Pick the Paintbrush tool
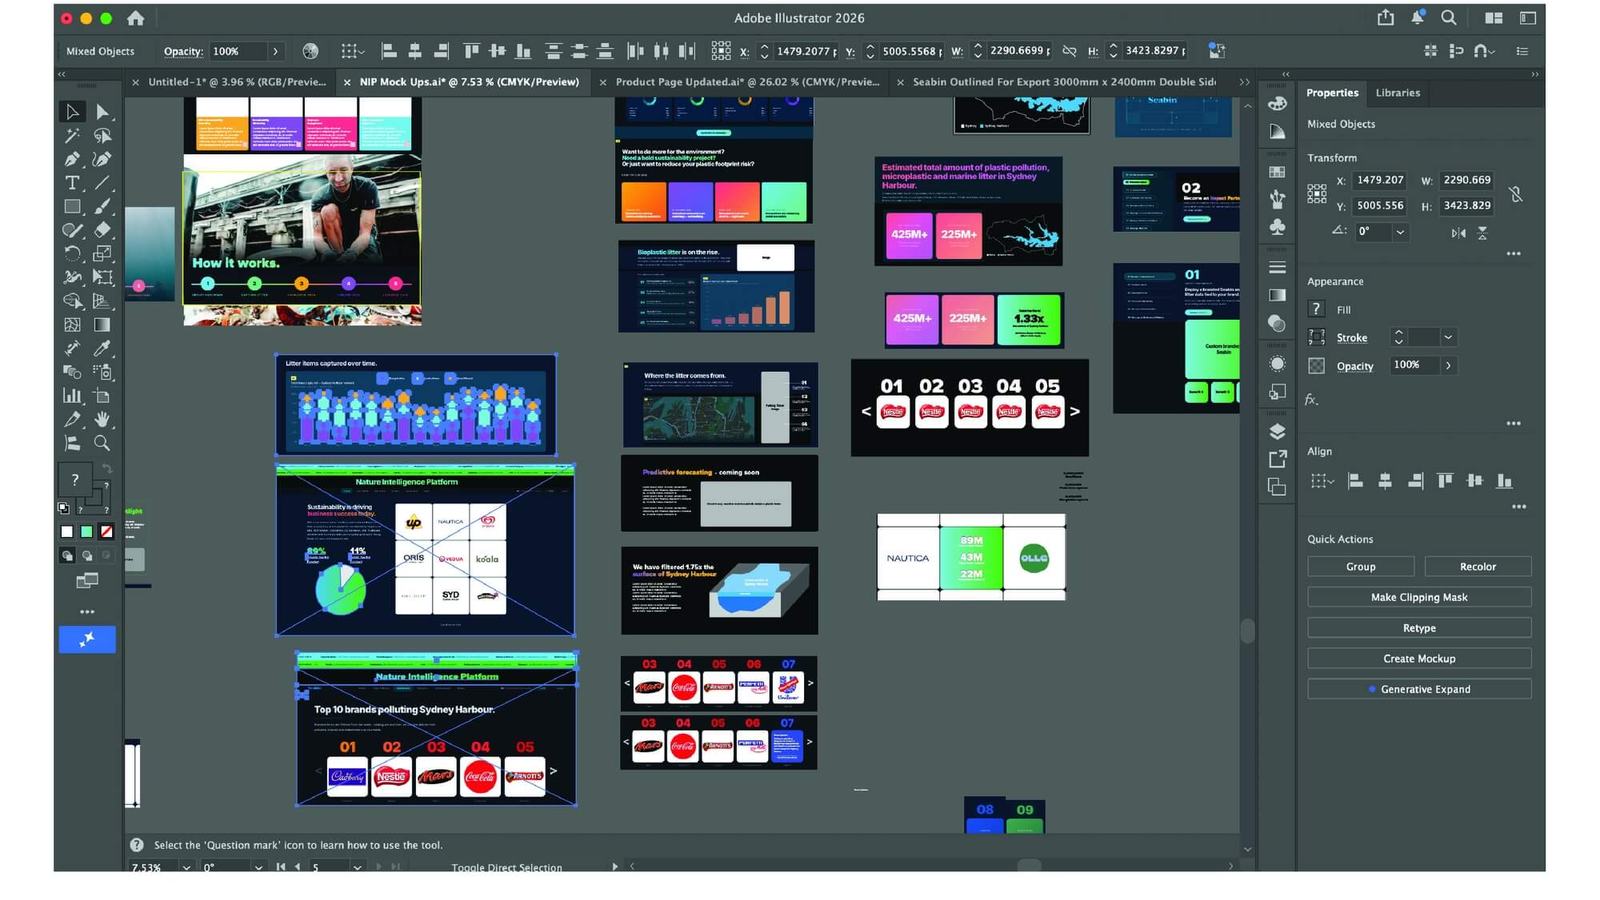Viewport: 1600px width, 900px height. pyautogui.click(x=102, y=207)
